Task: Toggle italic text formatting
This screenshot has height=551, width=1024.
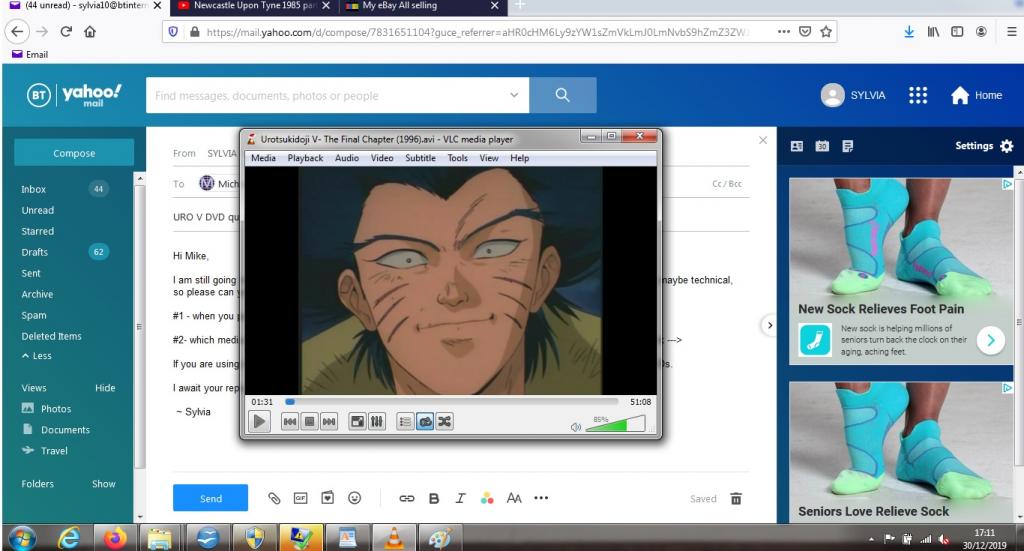Action: pos(460,498)
